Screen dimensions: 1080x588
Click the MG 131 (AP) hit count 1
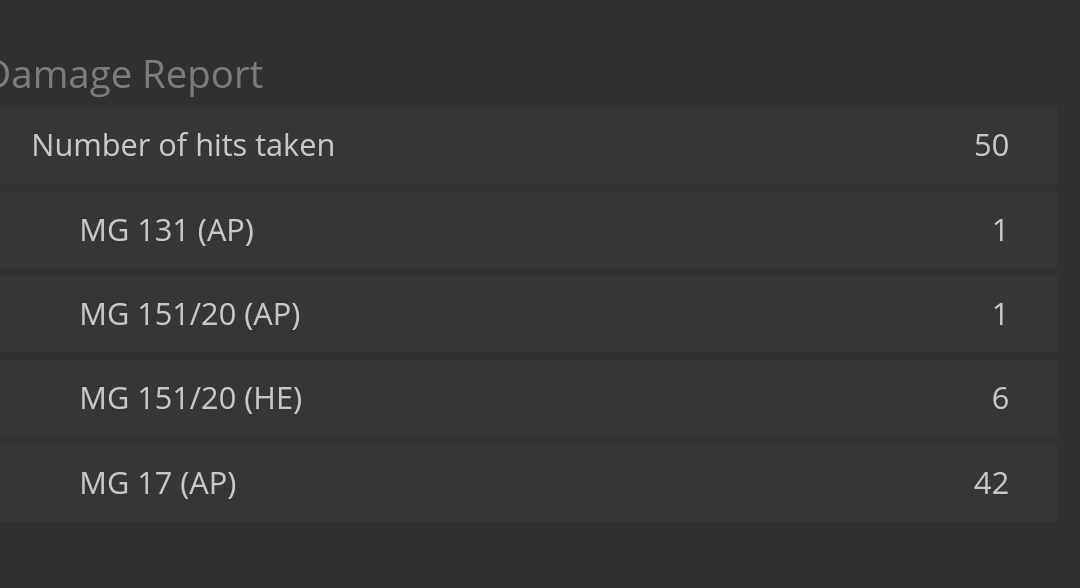pos(999,230)
